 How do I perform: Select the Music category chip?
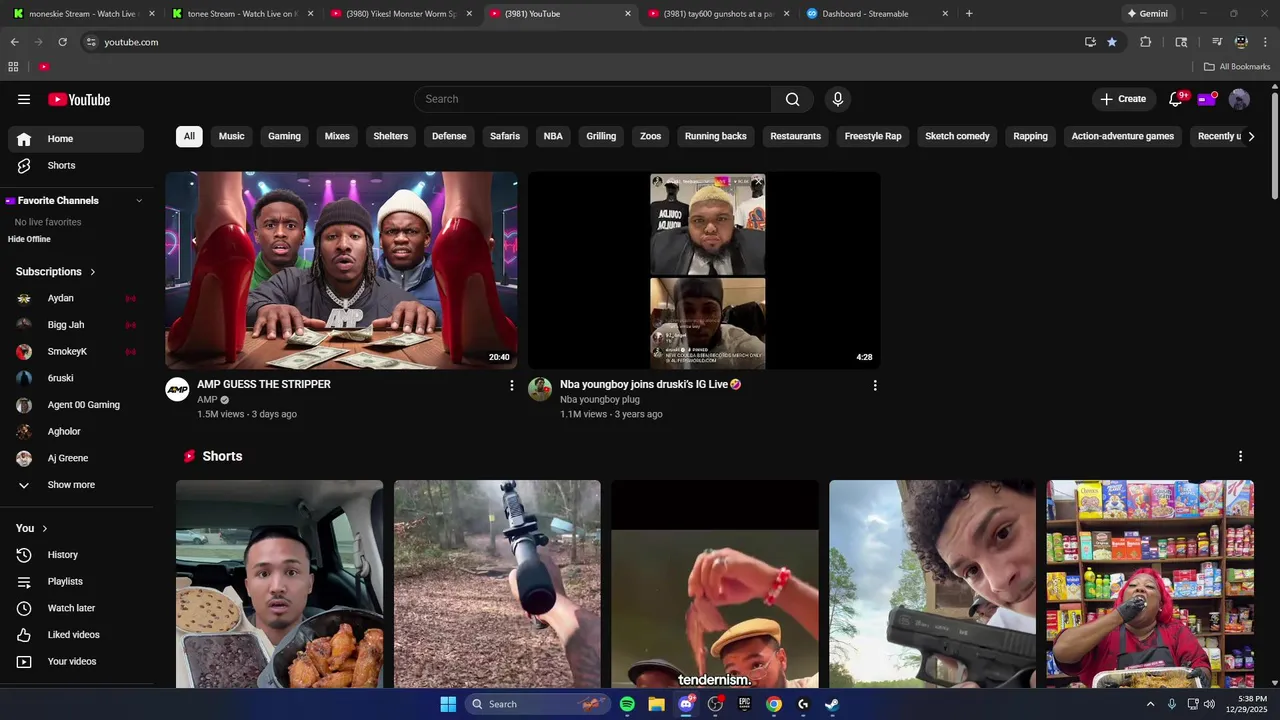(231, 136)
